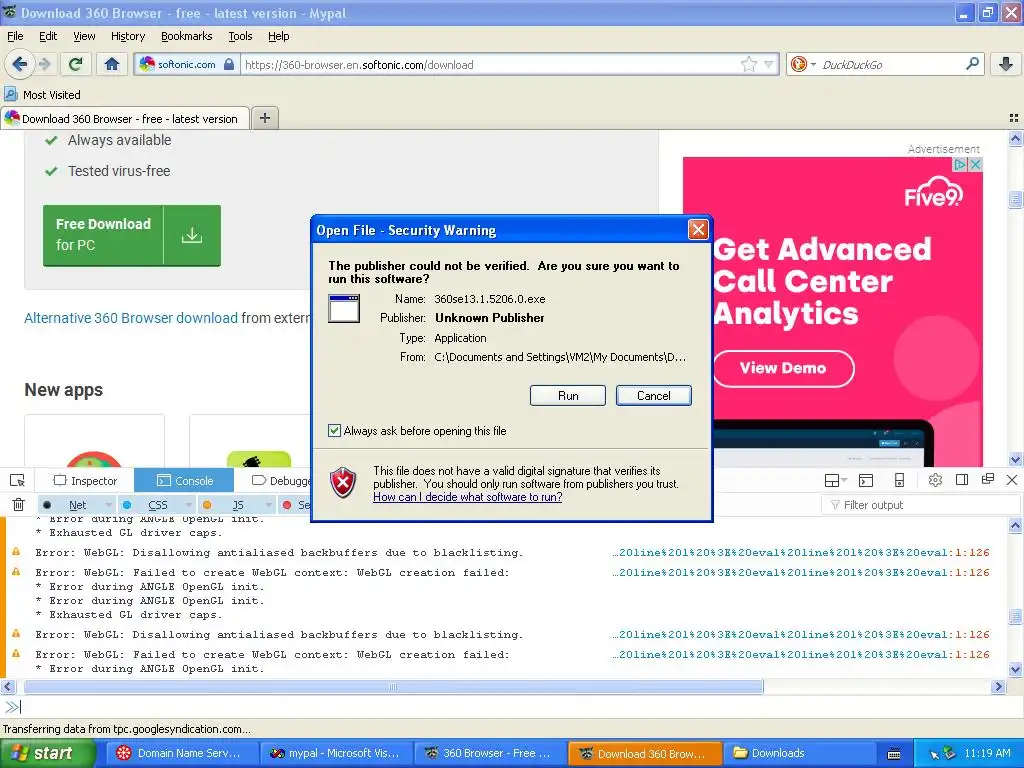Click Run in the Security Warning dialog

click(568, 396)
